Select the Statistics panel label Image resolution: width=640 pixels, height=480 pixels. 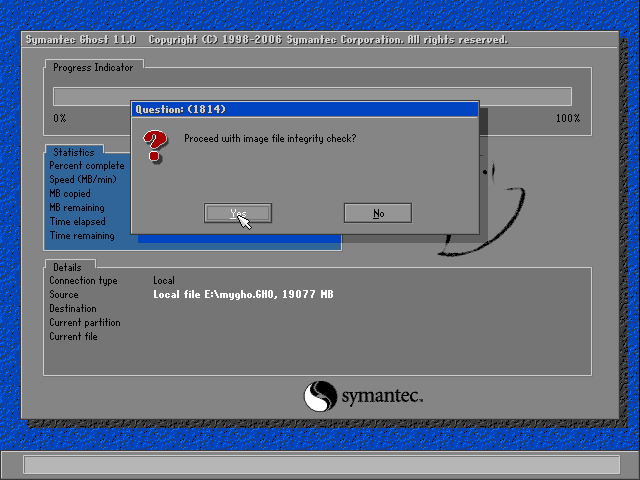coord(74,152)
